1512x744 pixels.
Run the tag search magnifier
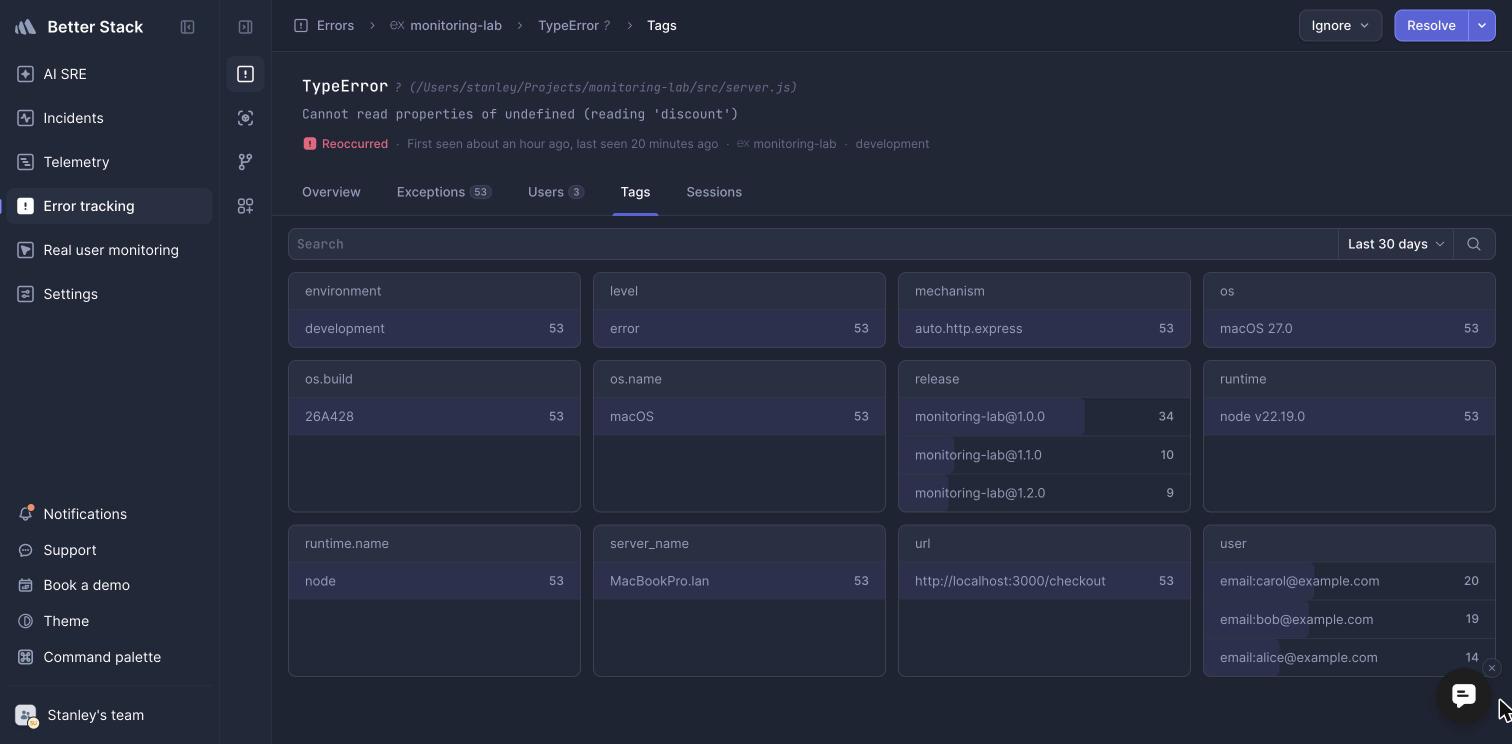(x=1473, y=244)
